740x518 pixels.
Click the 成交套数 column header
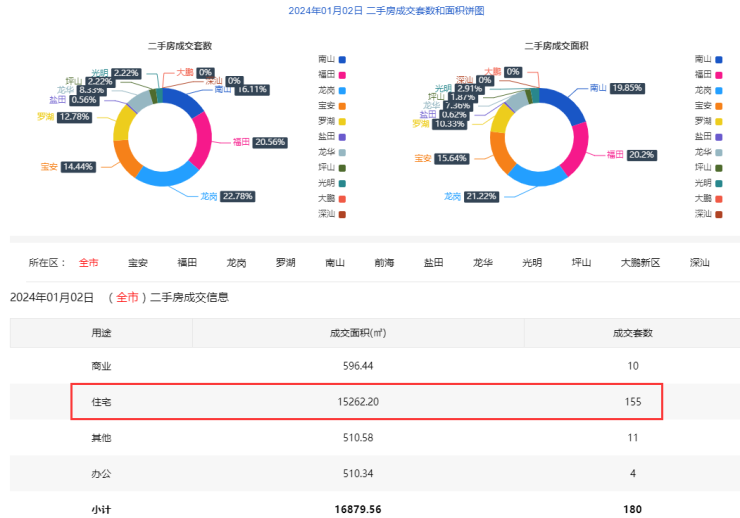point(632,333)
